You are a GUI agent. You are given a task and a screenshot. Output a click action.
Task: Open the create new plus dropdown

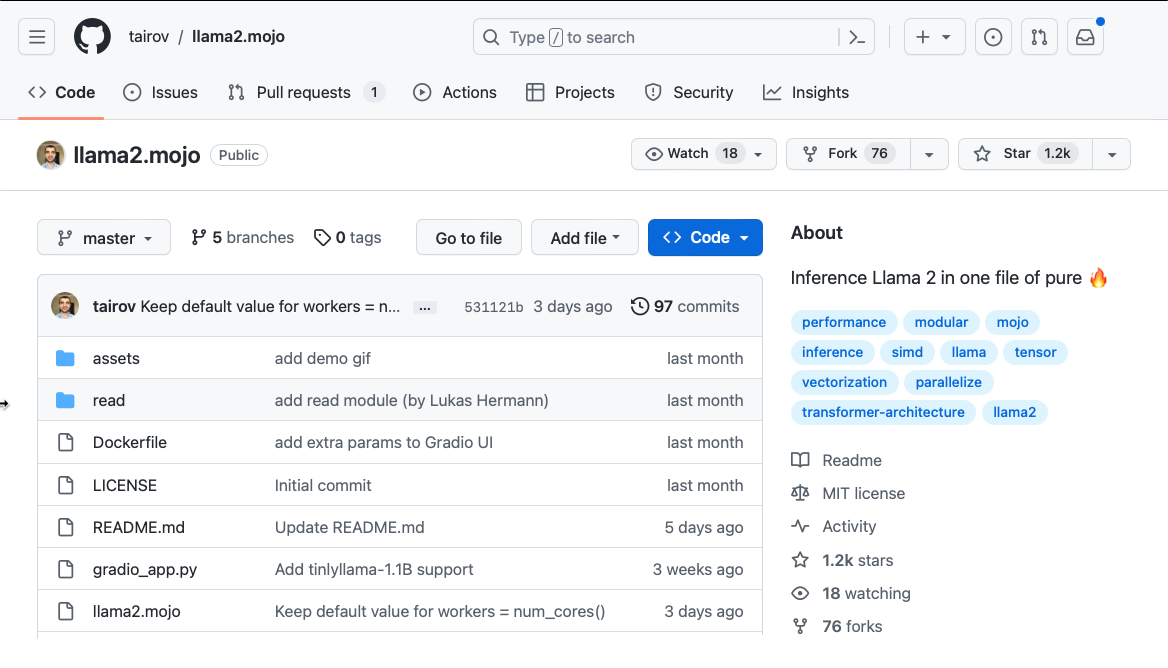coord(934,37)
